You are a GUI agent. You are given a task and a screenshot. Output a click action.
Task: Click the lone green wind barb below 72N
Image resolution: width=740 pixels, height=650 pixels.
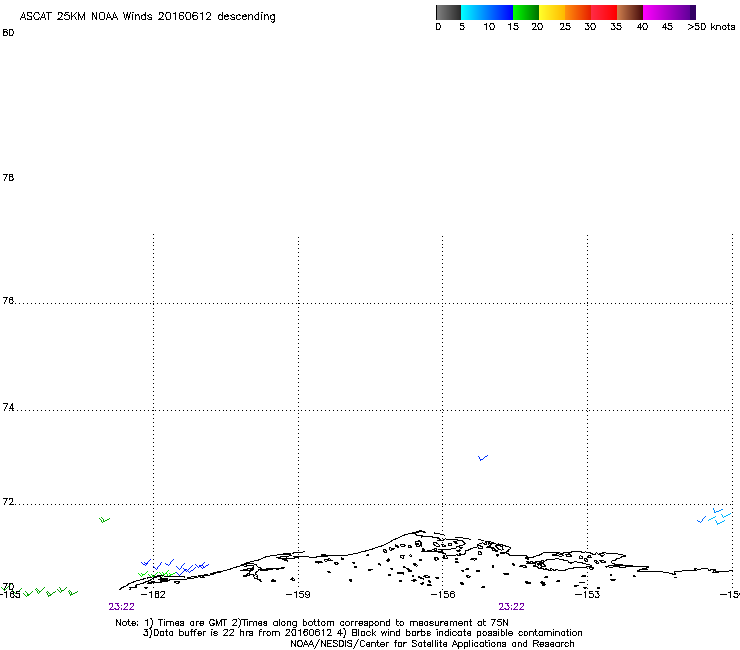[104, 520]
